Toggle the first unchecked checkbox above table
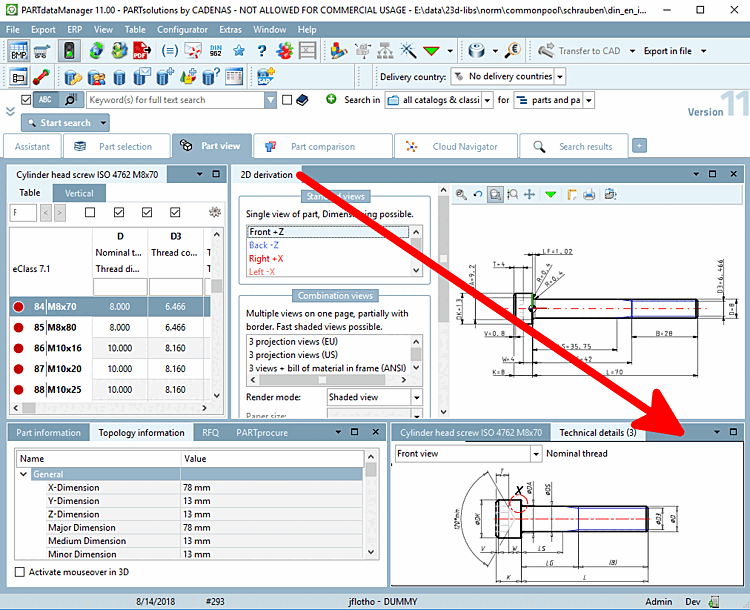The width and height of the screenshot is (750, 610). 90,212
